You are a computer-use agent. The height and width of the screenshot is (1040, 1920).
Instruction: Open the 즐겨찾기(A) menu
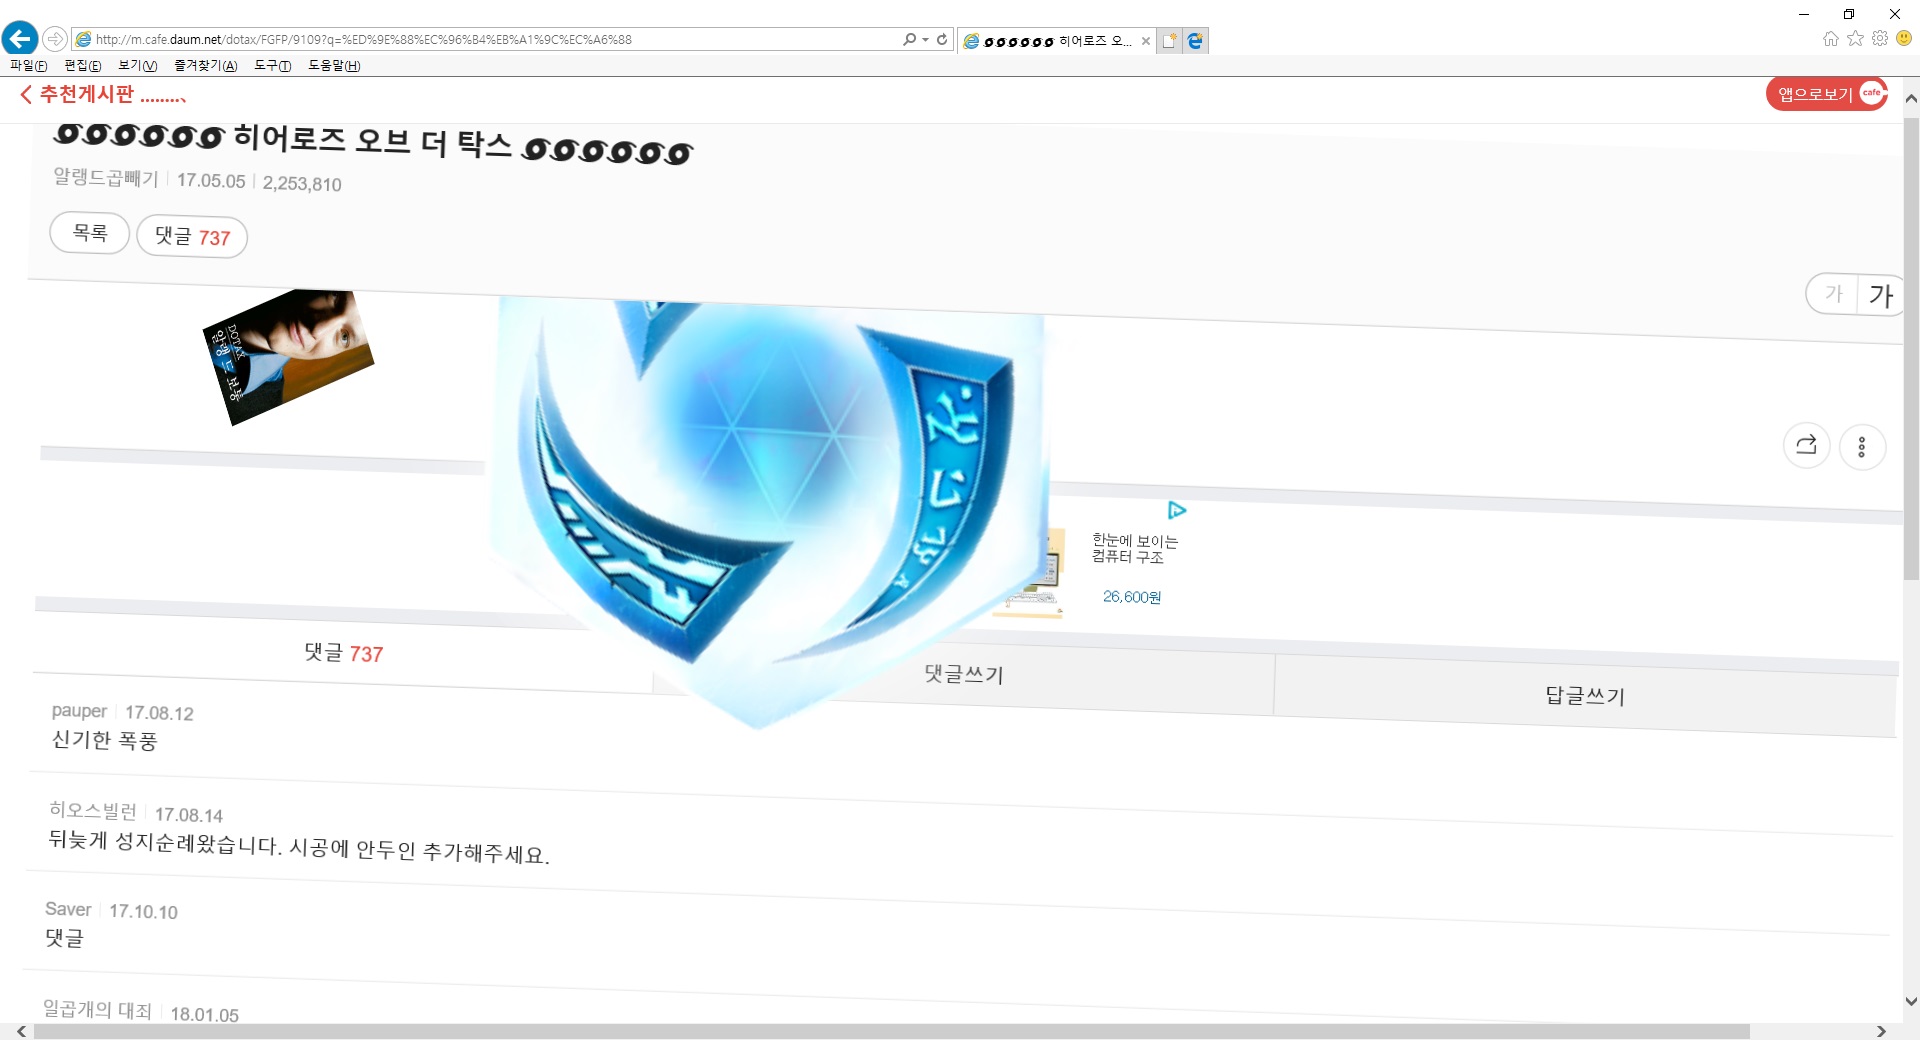[x=205, y=65]
